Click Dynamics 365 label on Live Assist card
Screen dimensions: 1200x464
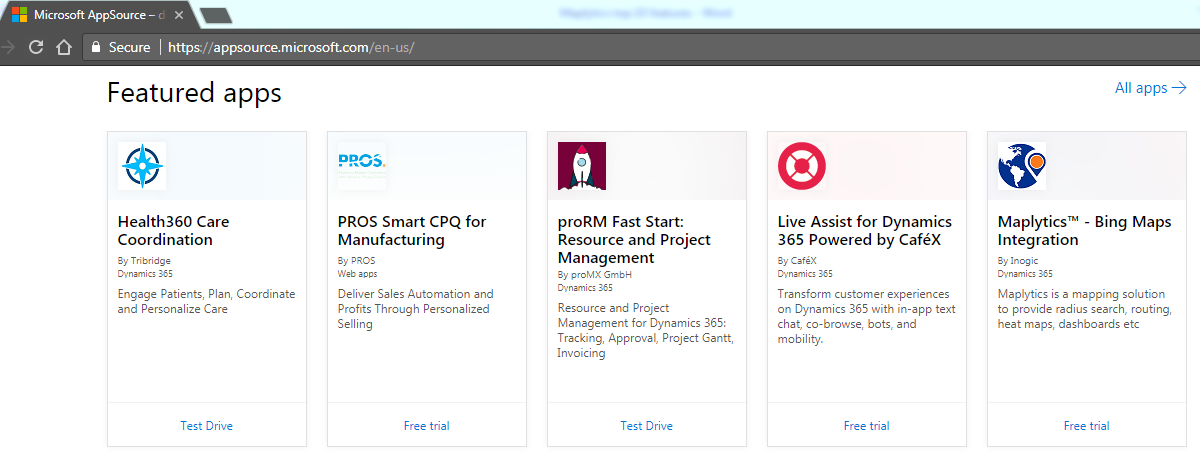[x=805, y=273]
